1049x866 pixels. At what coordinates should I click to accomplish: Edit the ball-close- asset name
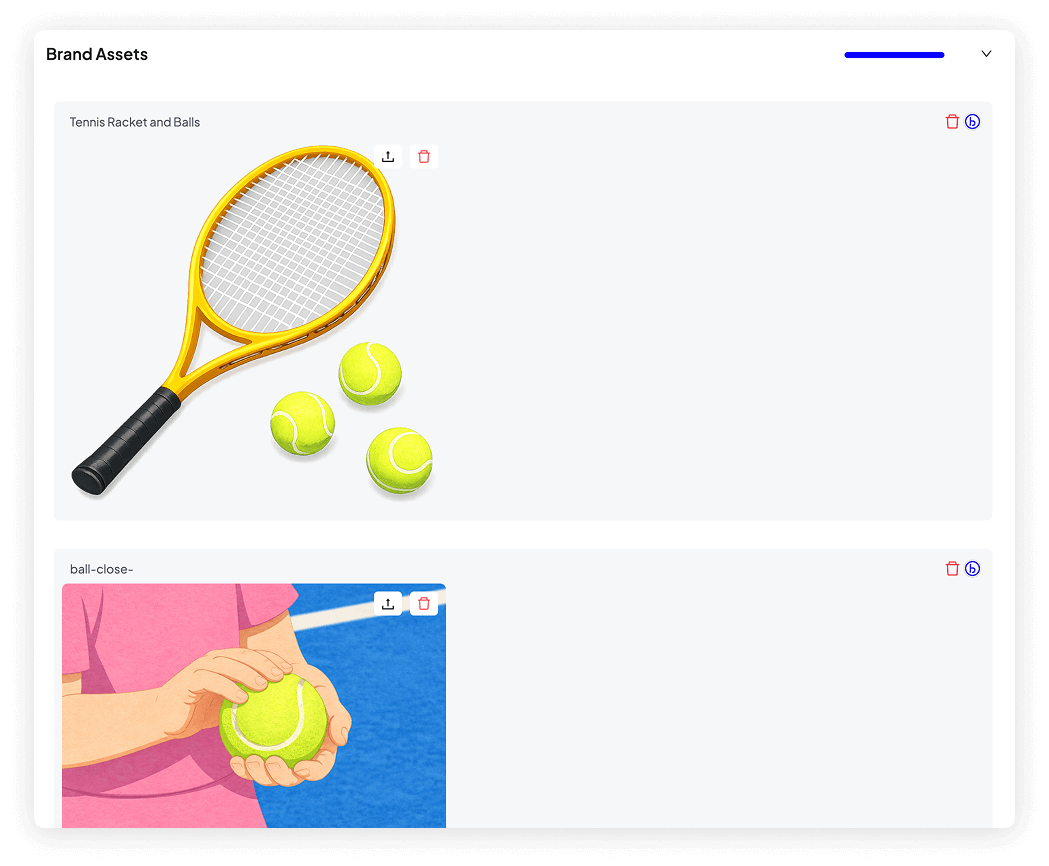coord(102,570)
